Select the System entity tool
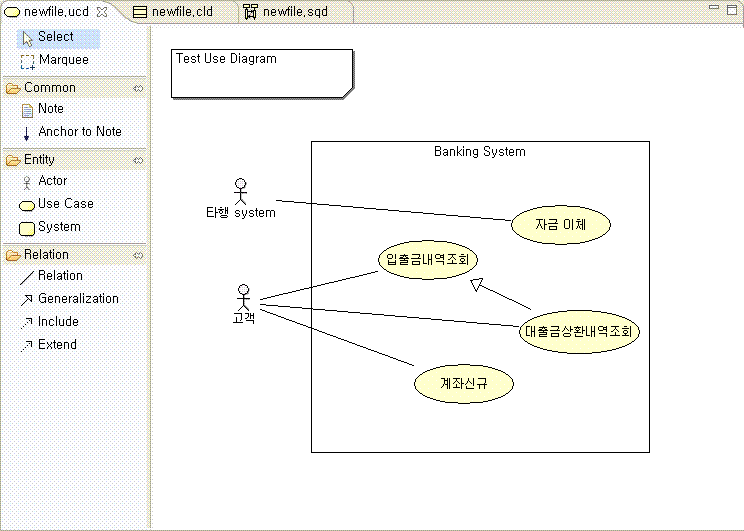The height and width of the screenshot is (531, 744). 58,227
